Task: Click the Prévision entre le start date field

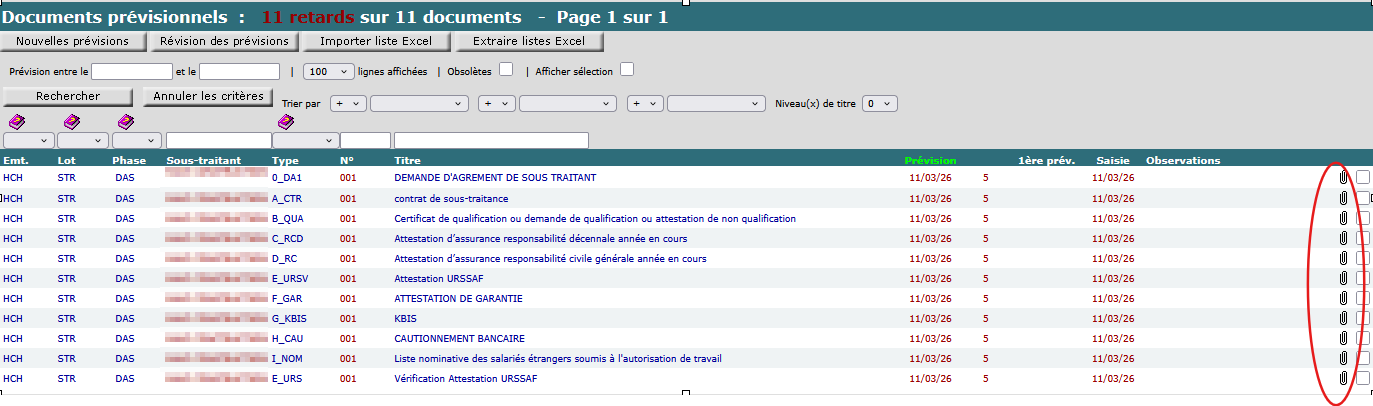Action: click(132, 72)
